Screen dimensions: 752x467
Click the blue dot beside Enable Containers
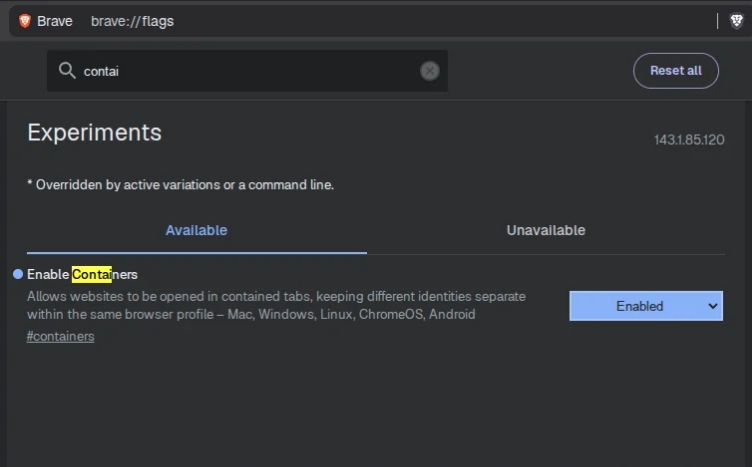tap(18, 274)
